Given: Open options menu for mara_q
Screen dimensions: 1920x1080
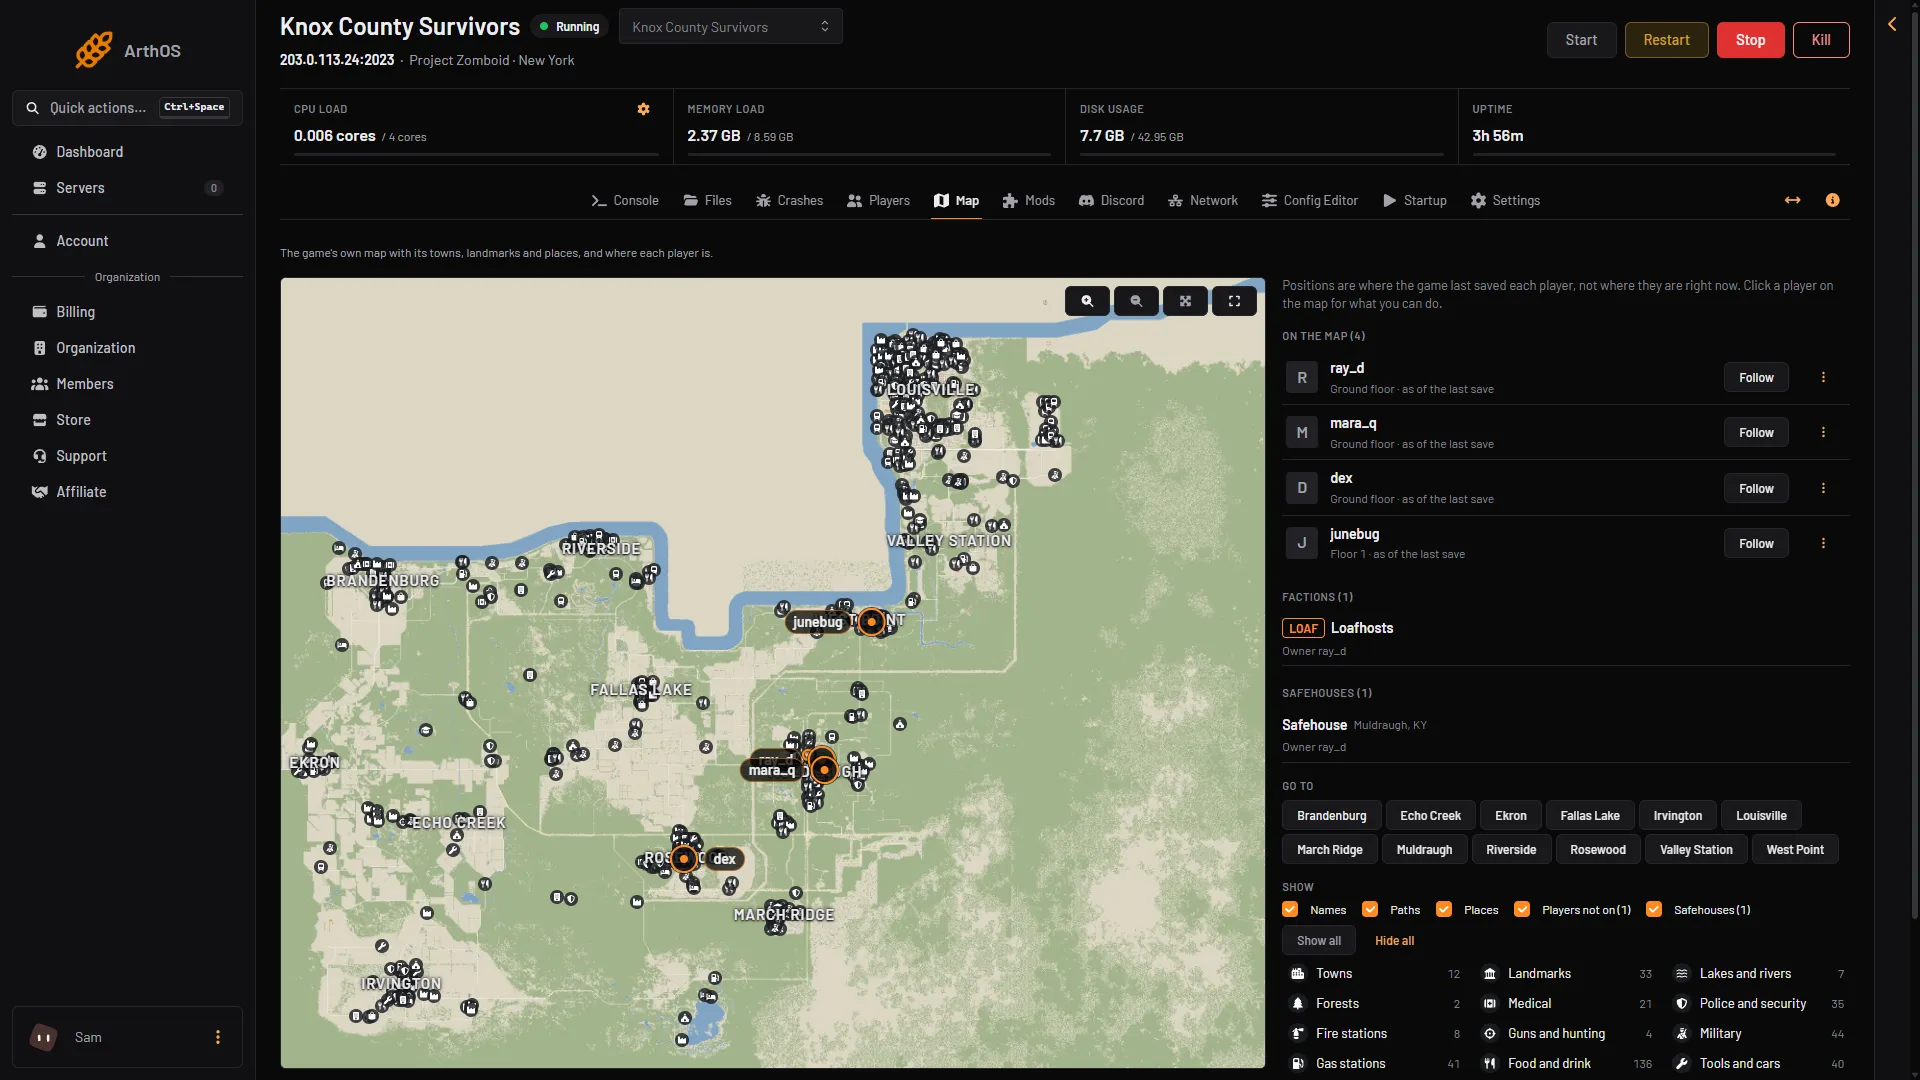Looking at the screenshot, I should coord(1823,433).
